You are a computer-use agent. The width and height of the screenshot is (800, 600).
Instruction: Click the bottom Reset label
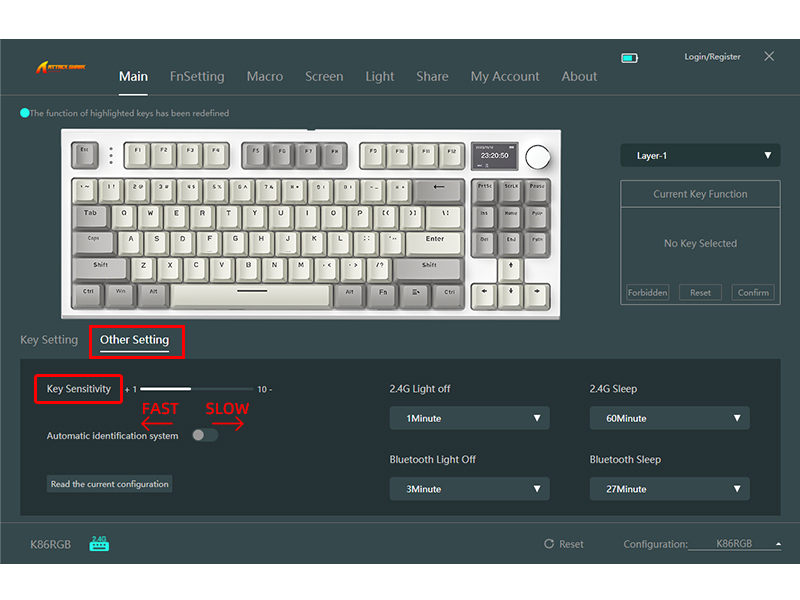coord(571,544)
